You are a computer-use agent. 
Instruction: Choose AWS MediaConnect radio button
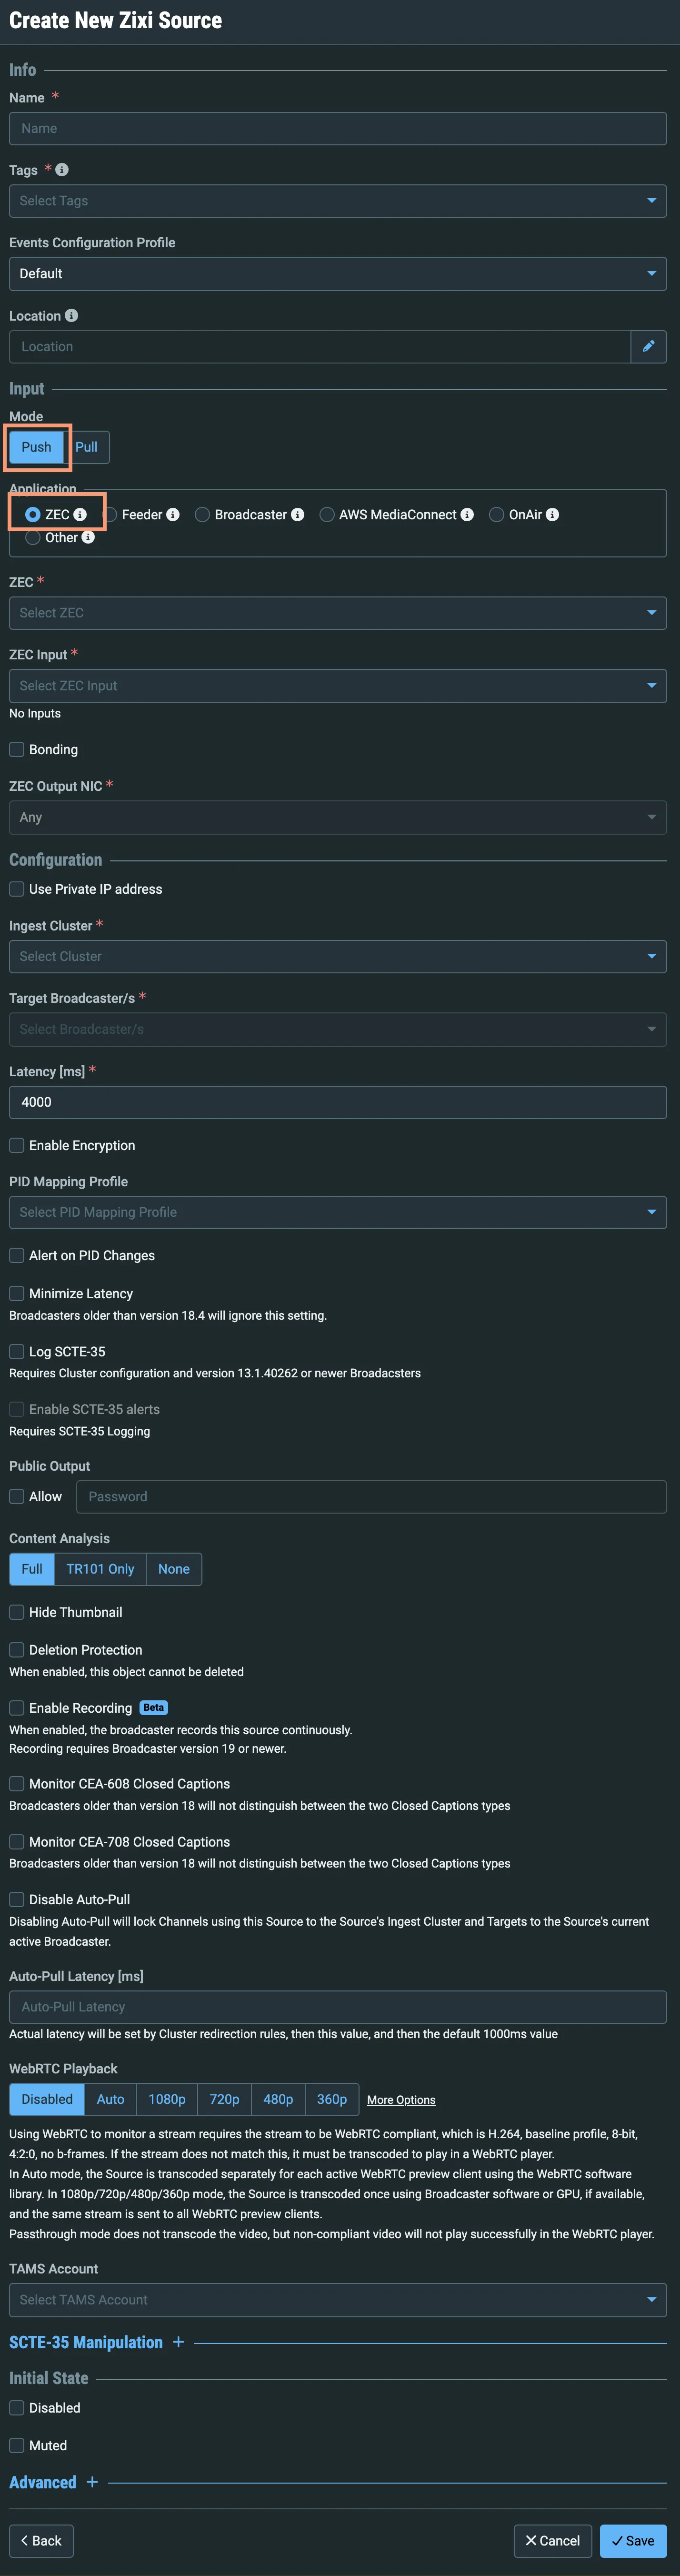coord(327,515)
